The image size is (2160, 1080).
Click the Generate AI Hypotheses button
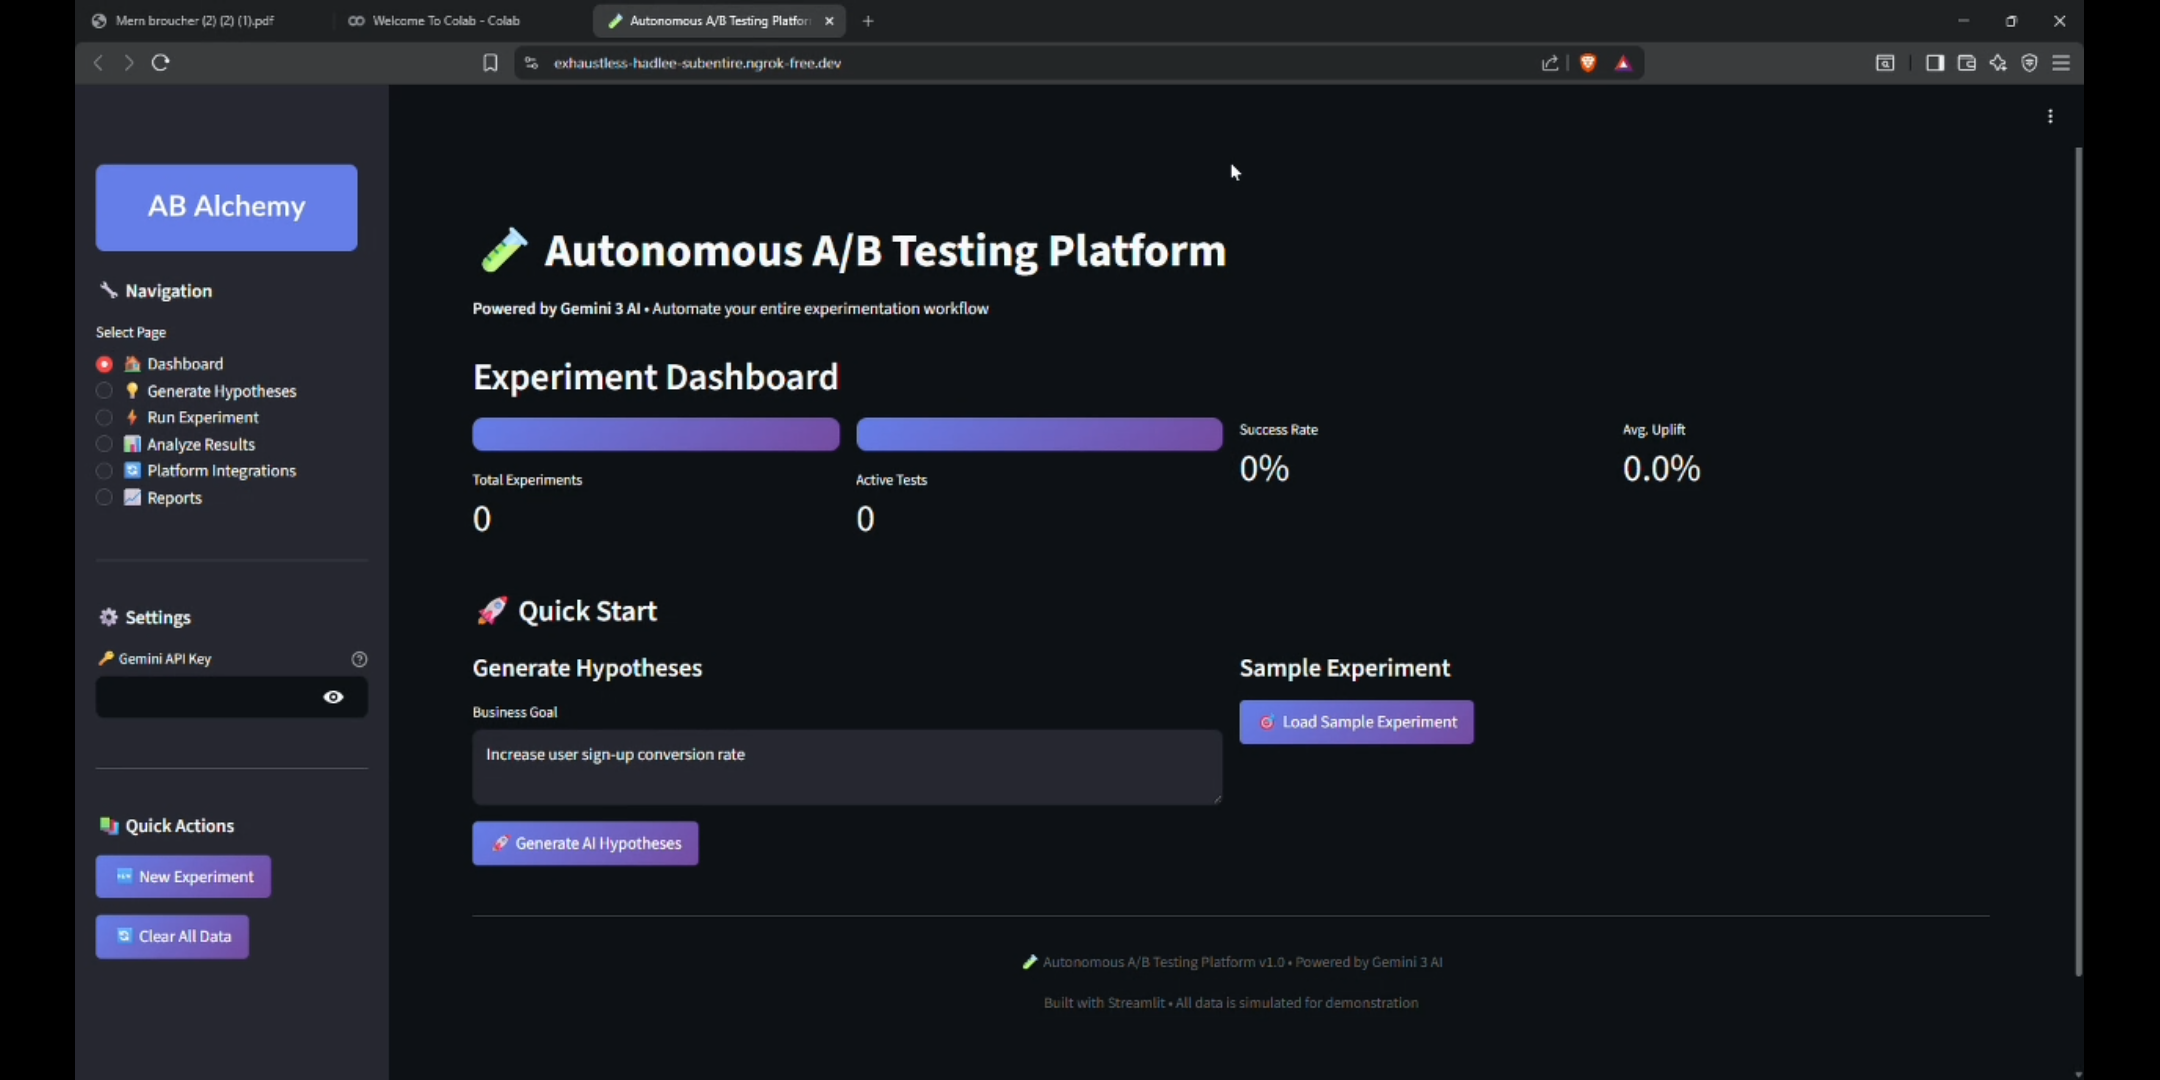(585, 843)
